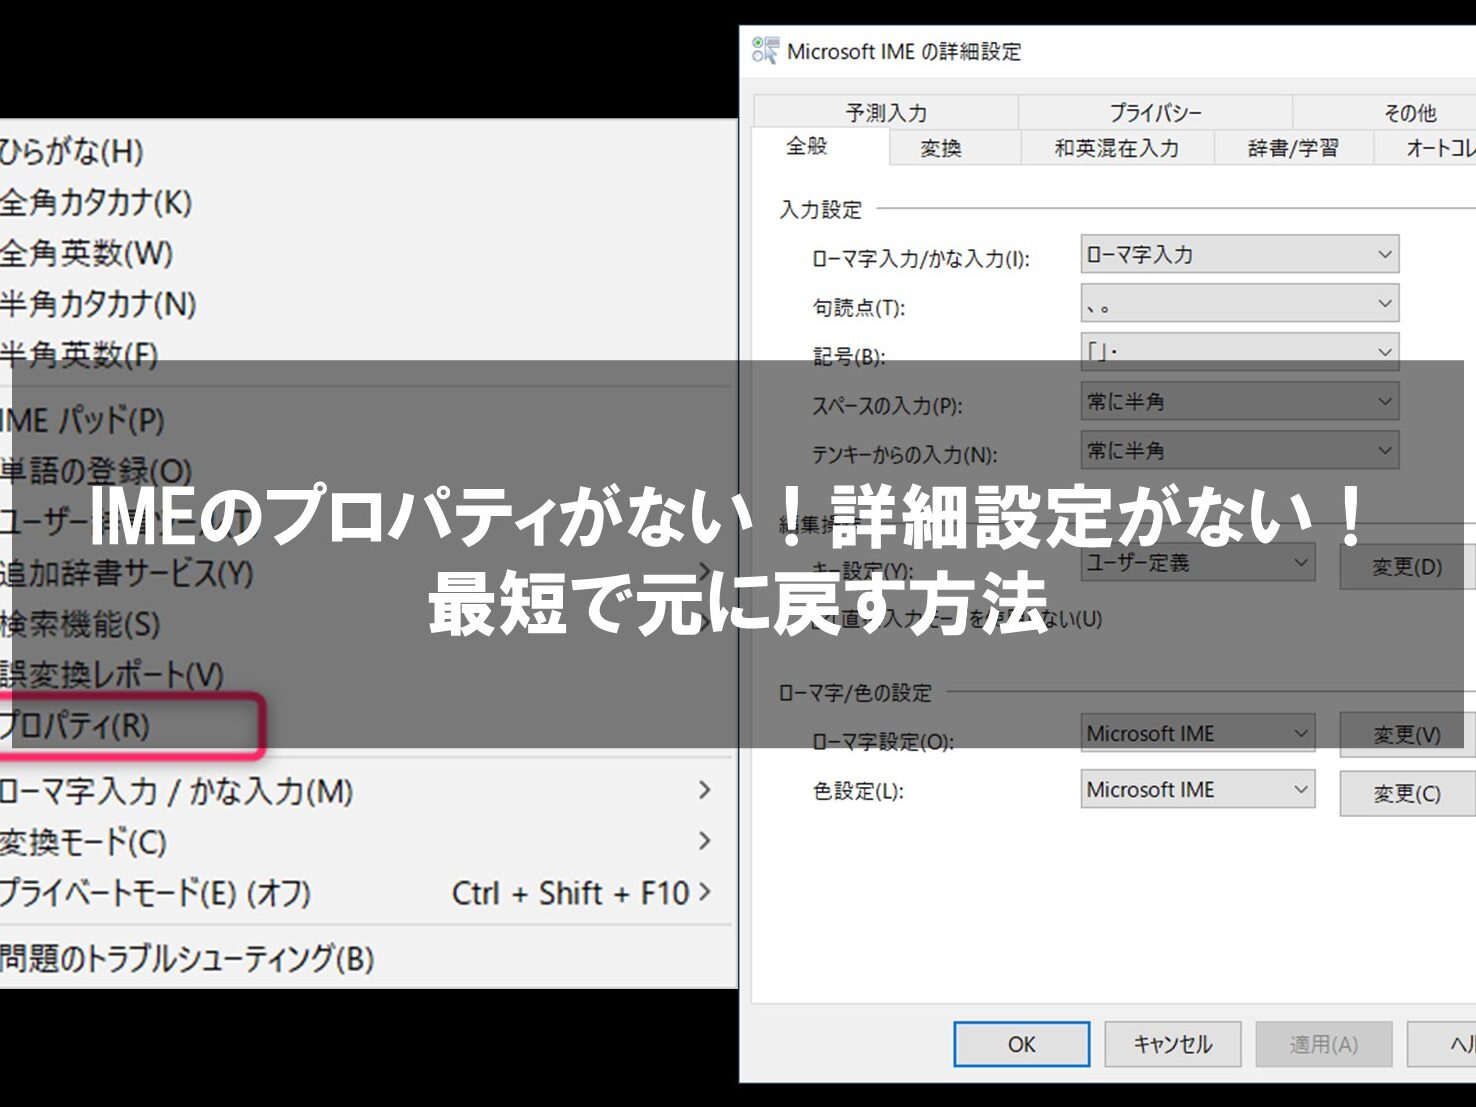Click the Microsoft IME dialog title icon
The image size is (1476, 1107).
[765, 50]
